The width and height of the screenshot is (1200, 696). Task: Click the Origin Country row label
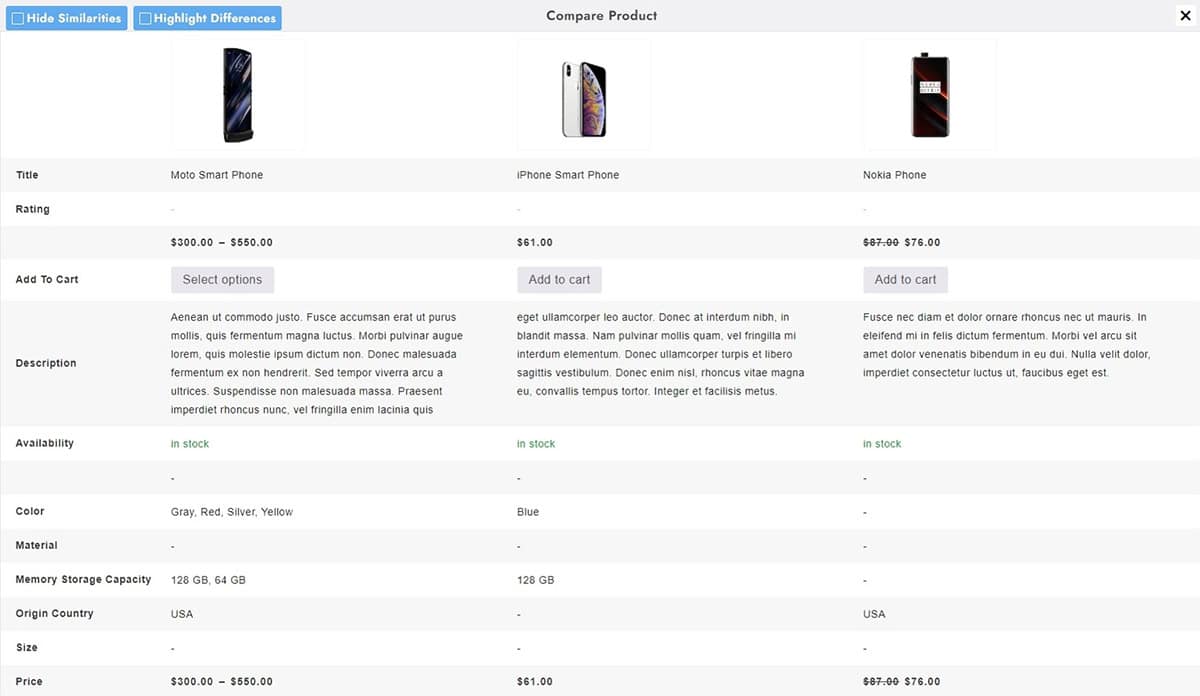[54, 614]
